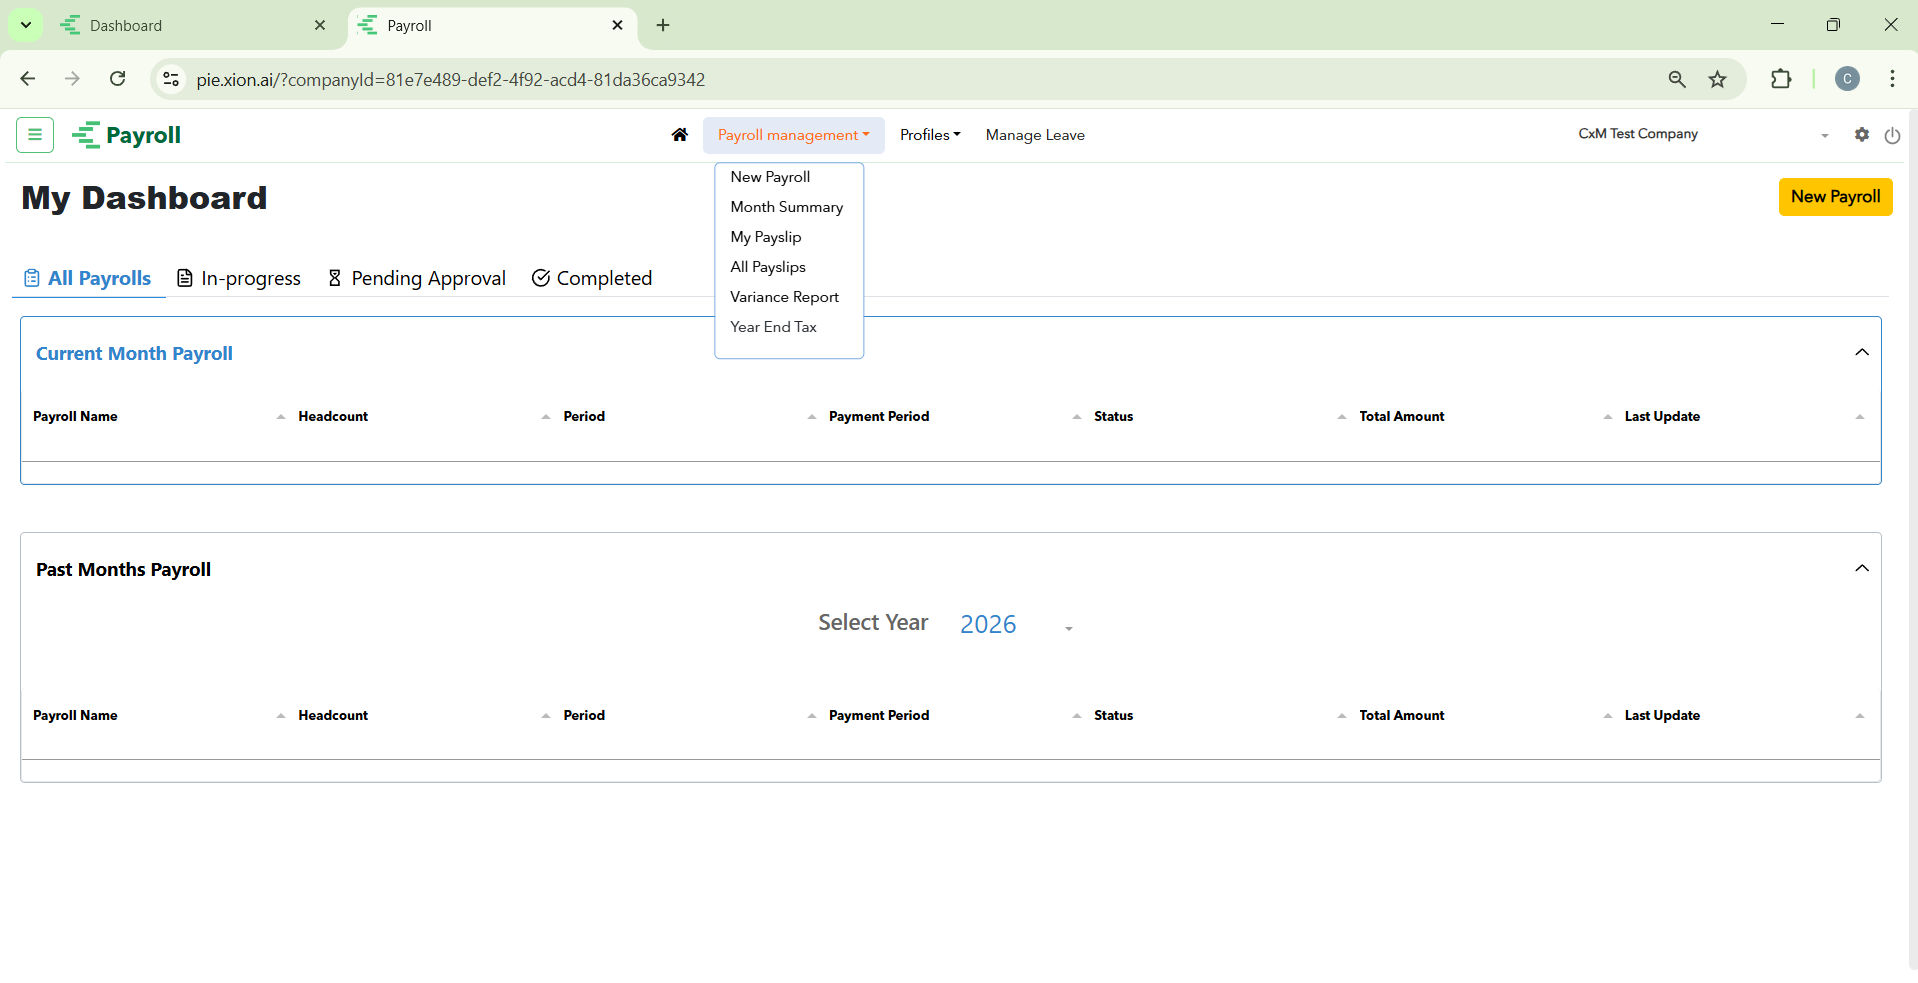Expand the Profiles dropdown menu

[929, 135]
